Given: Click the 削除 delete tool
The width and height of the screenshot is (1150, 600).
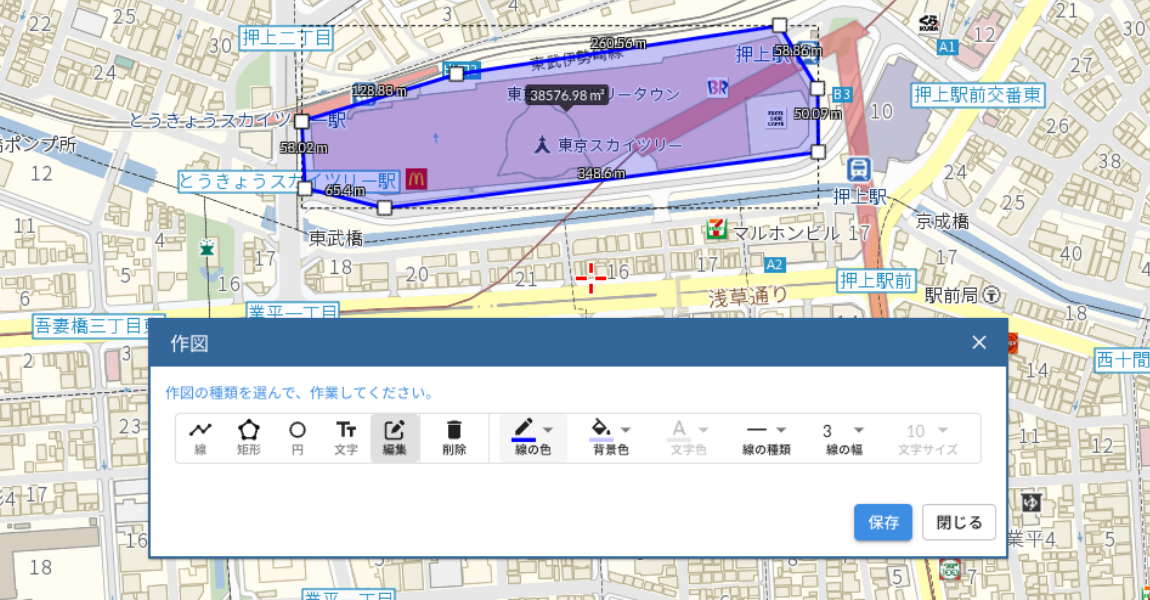Looking at the screenshot, I should coord(454,437).
